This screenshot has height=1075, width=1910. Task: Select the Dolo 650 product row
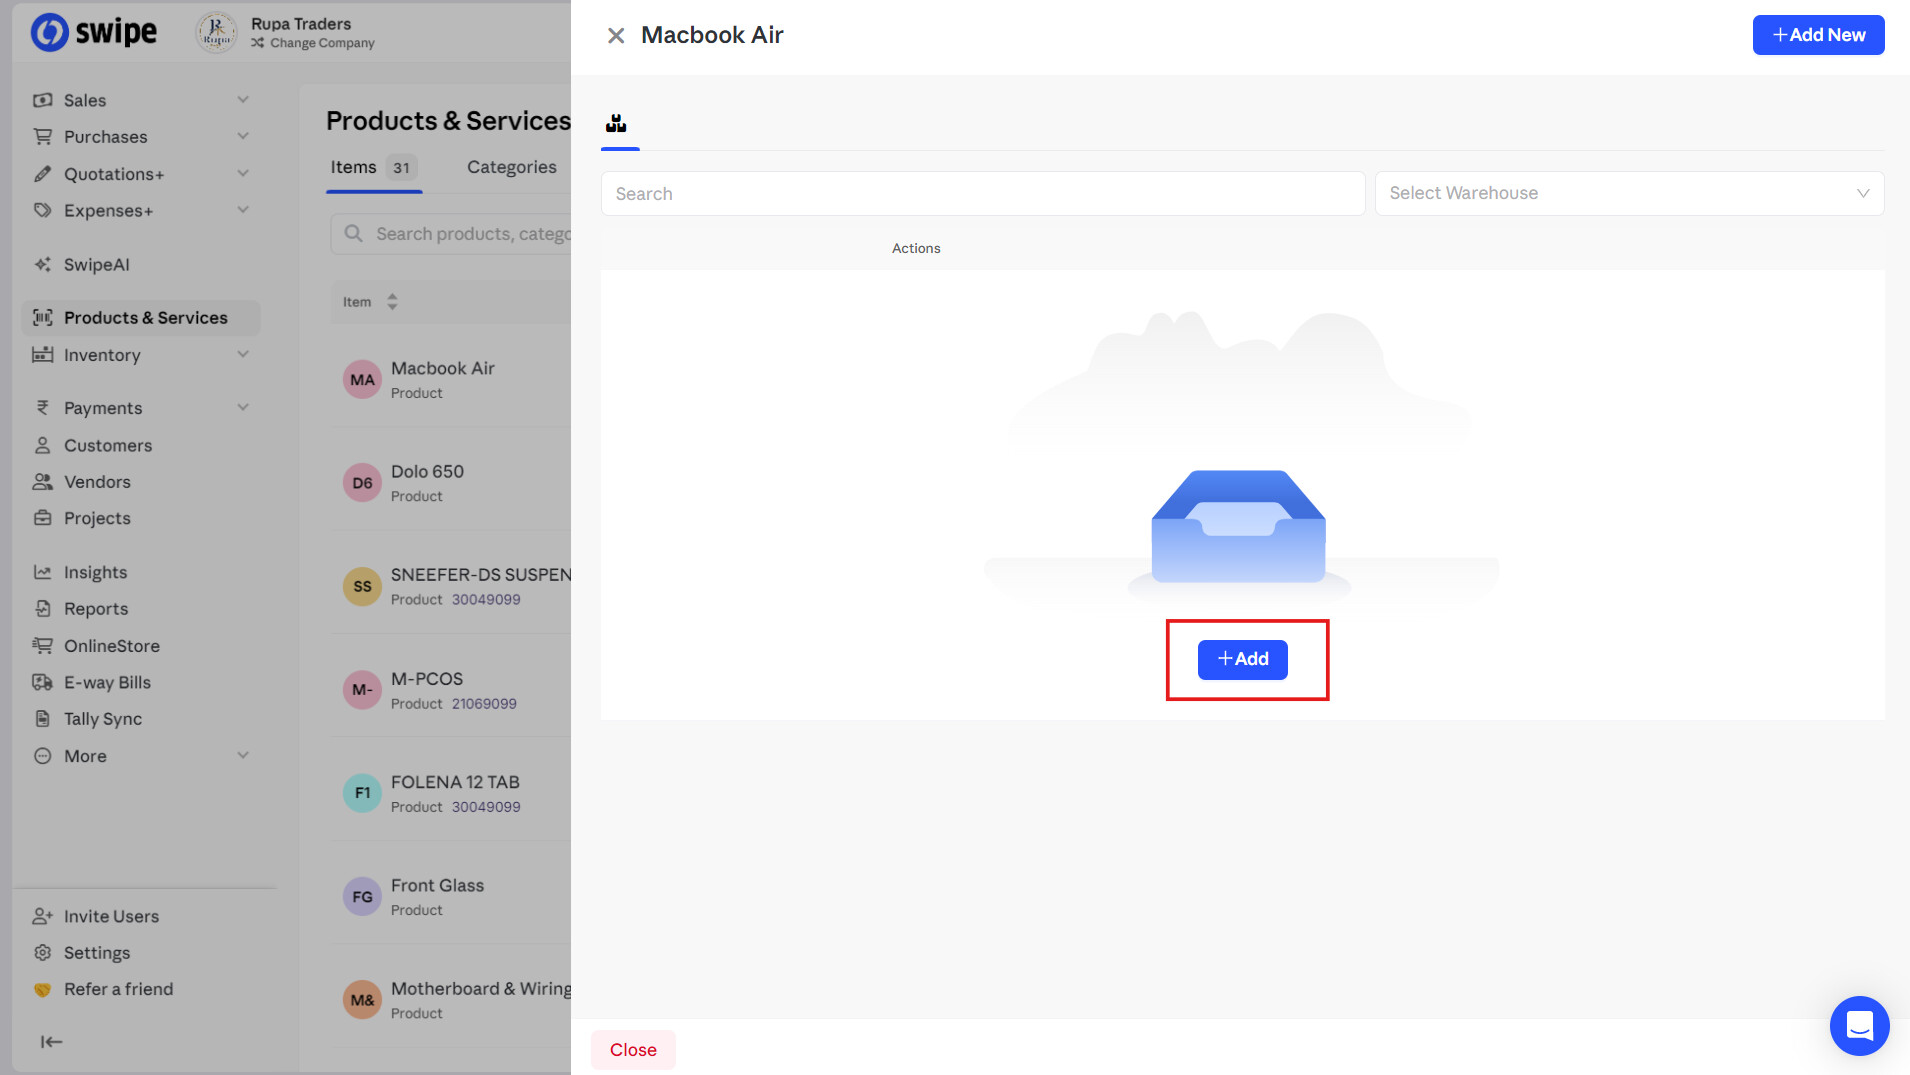click(x=451, y=482)
